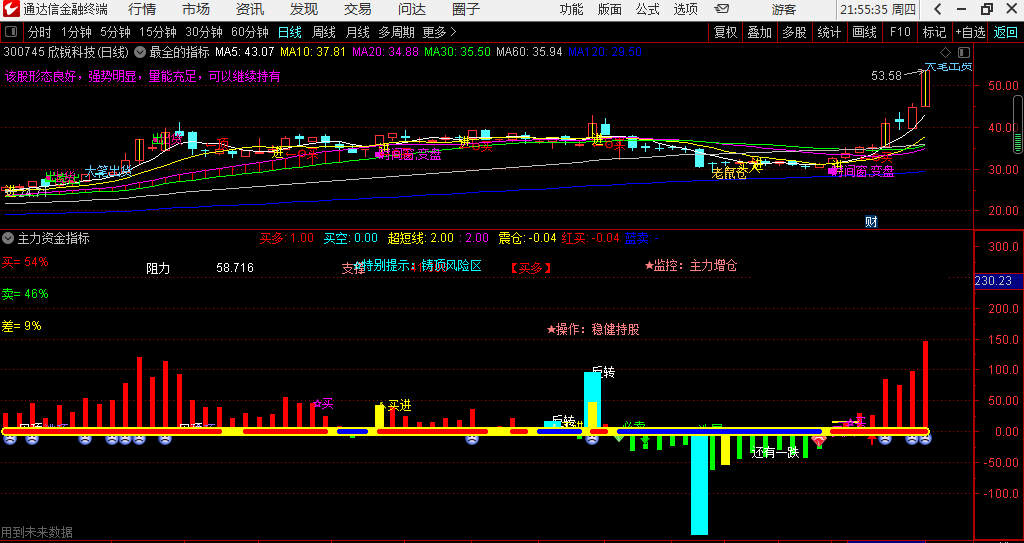Open the 资讯 menu
1024x543 pixels.
click(250, 9)
